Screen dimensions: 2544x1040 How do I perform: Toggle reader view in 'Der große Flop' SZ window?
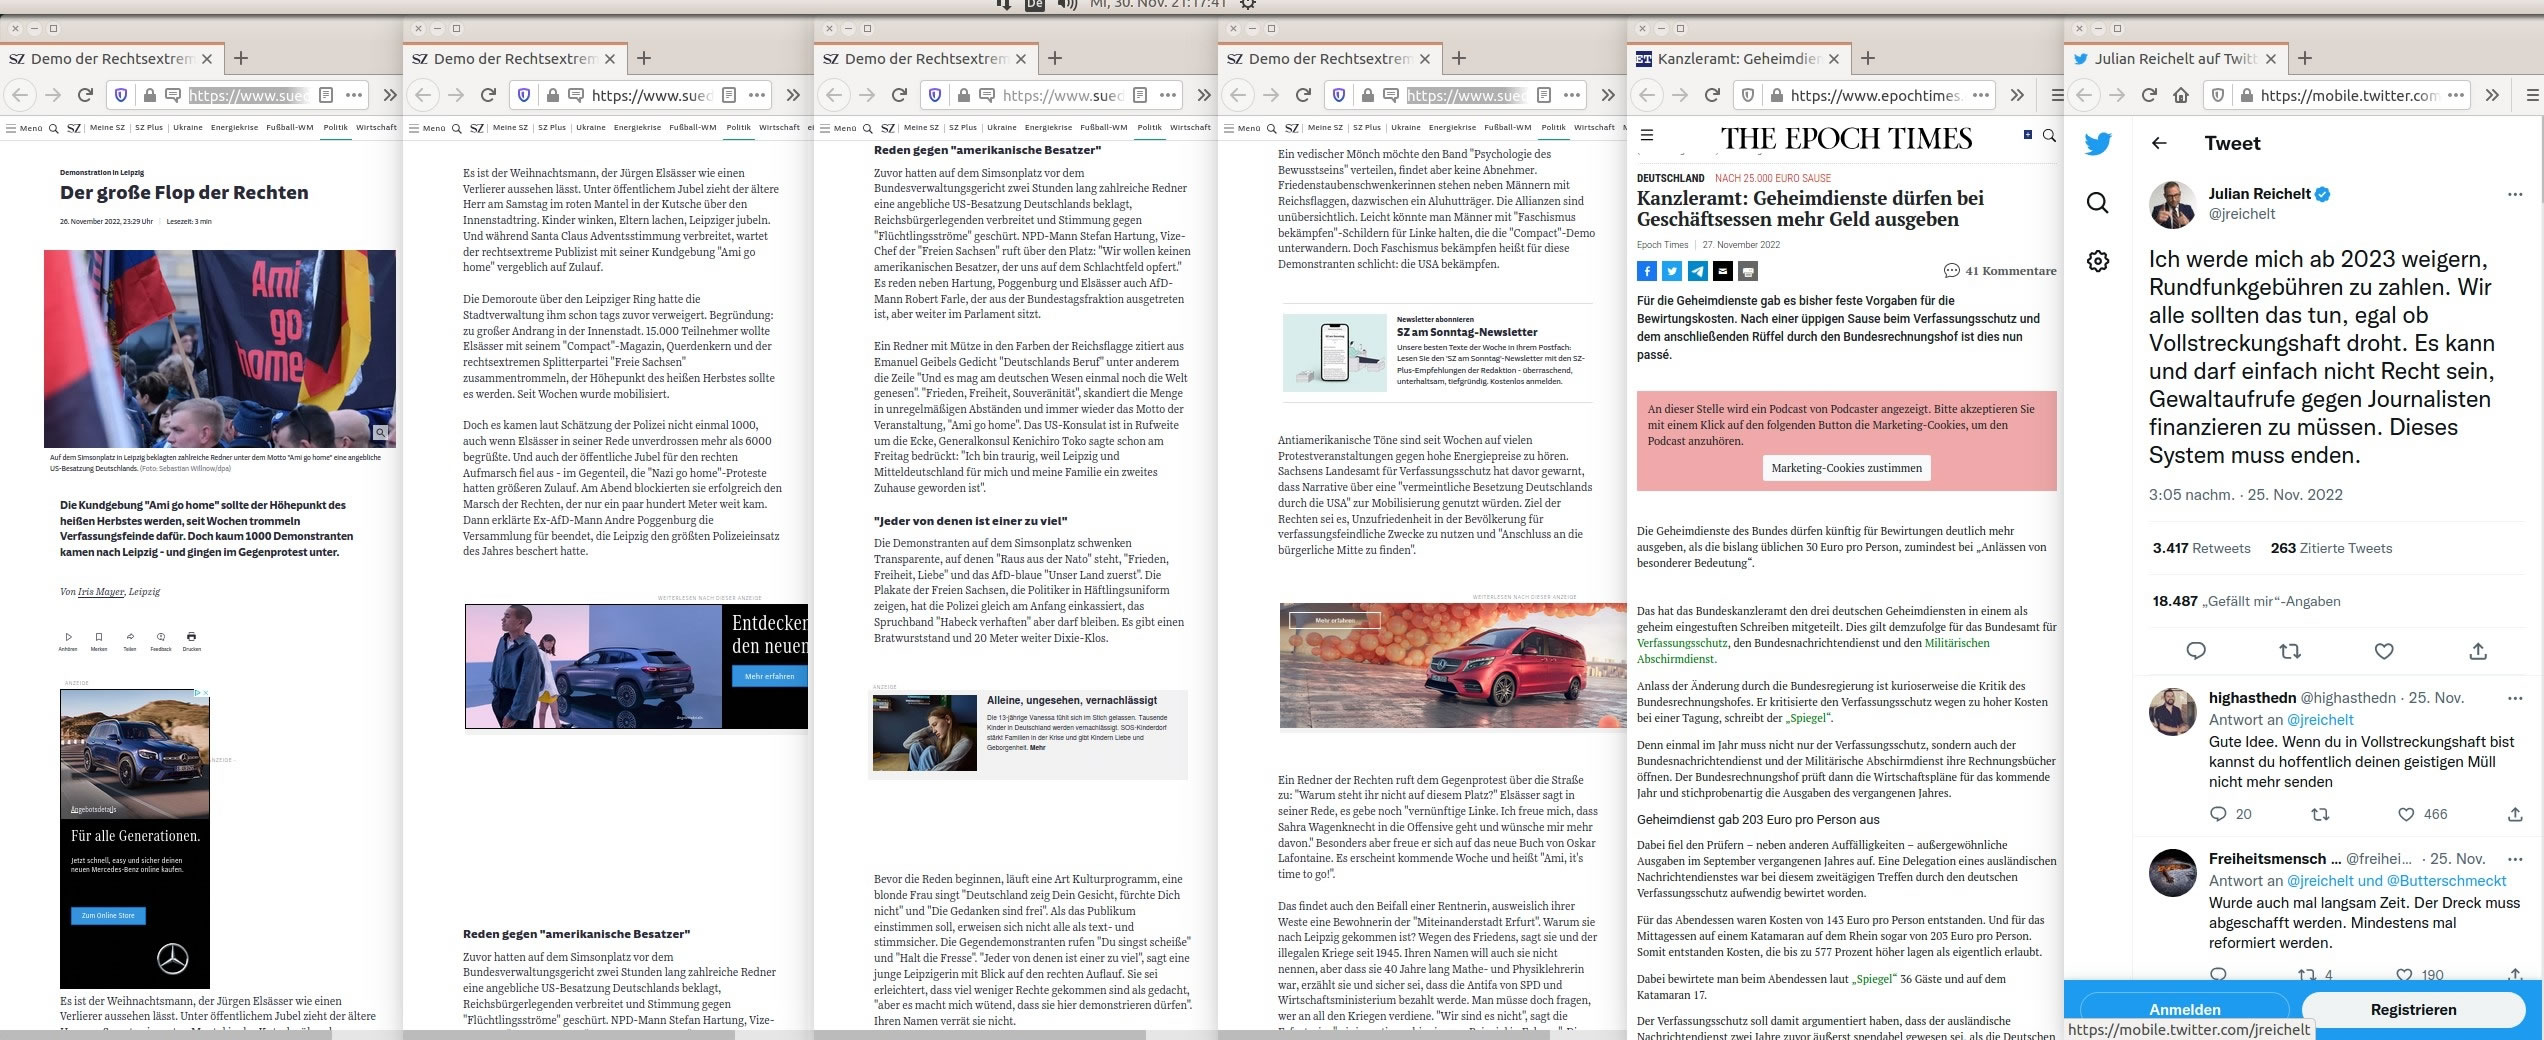click(x=326, y=95)
